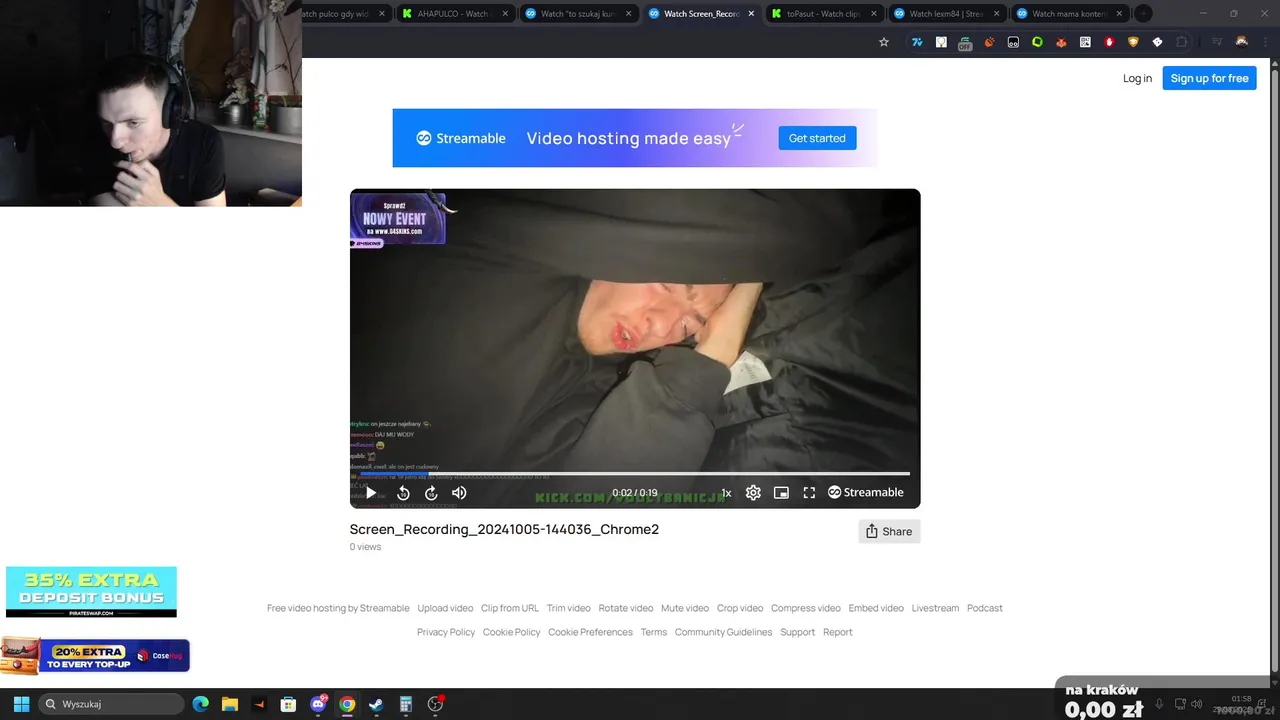
Task: Open the Chrome extensions puzzle menu
Action: (1181, 42)
